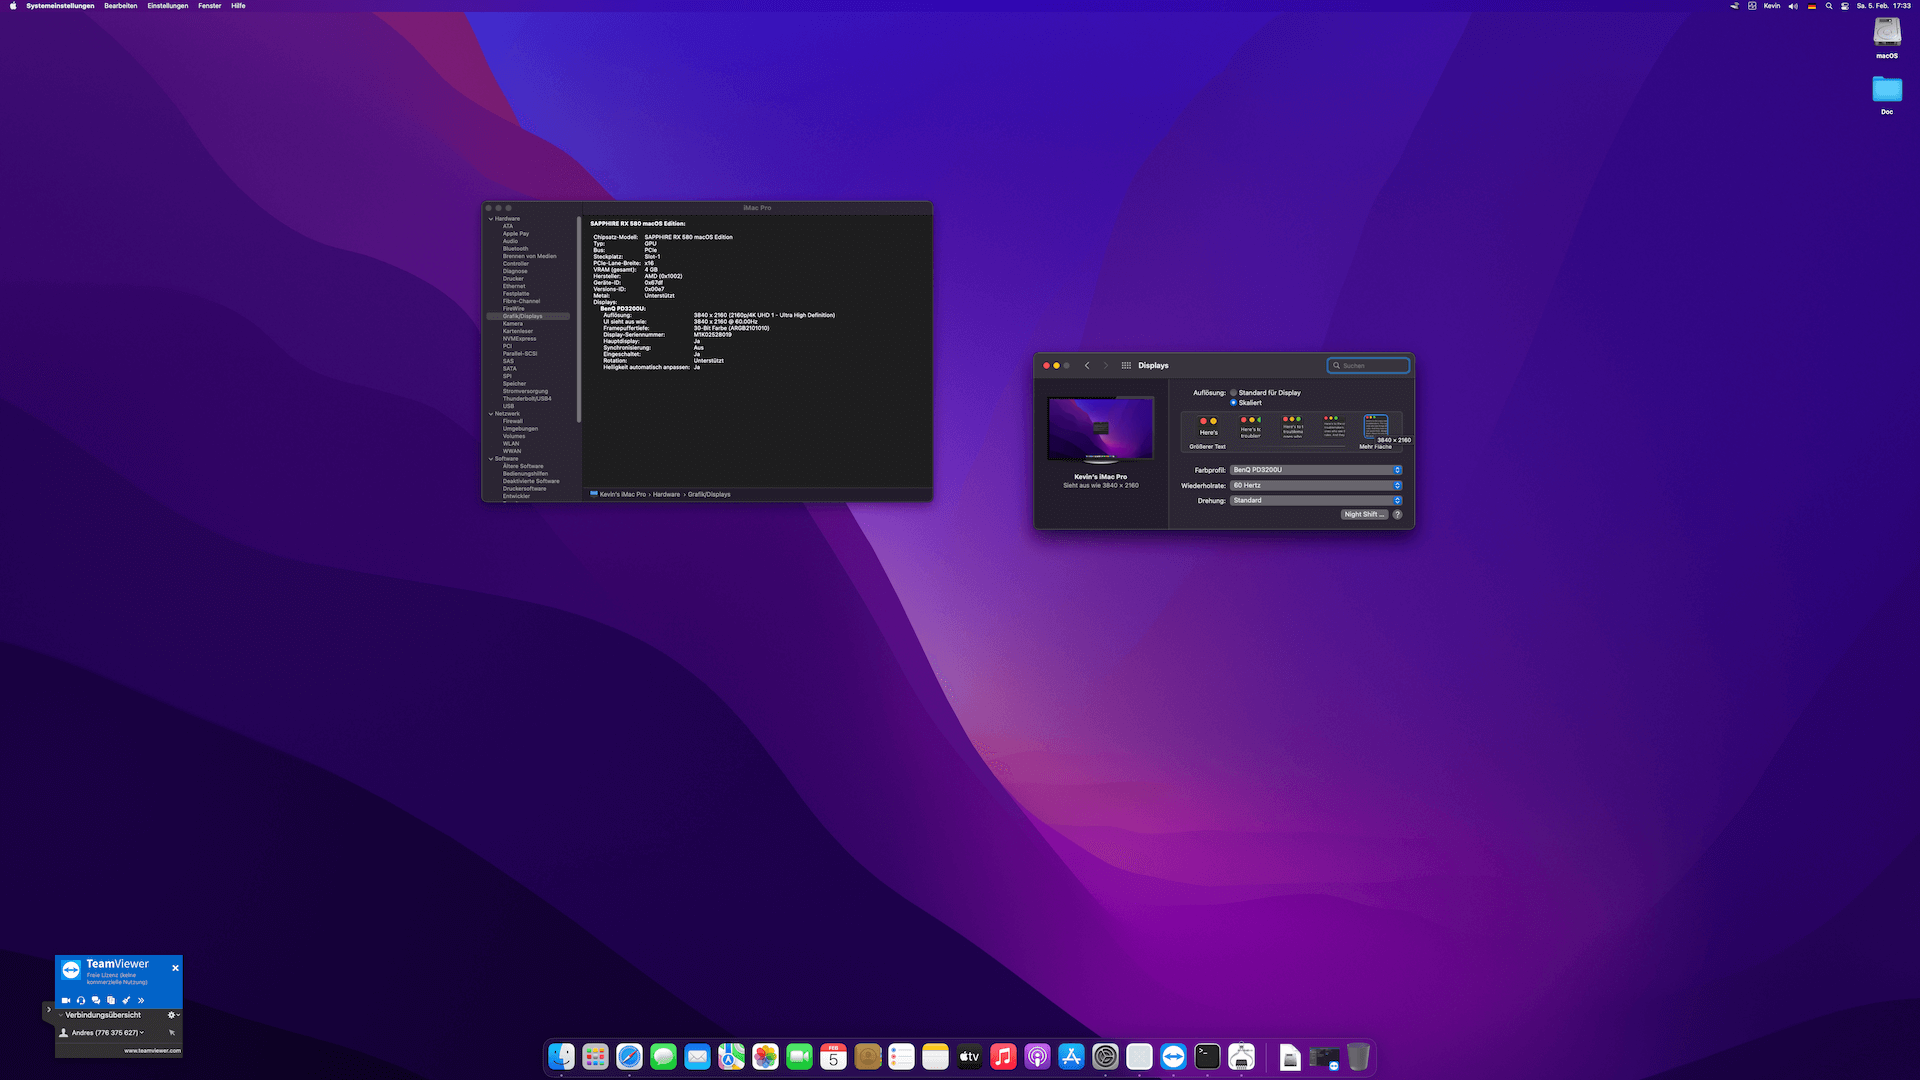Start video call in TeamViewer panel
This screenshot has height=1080, width=1920.
66,1000
